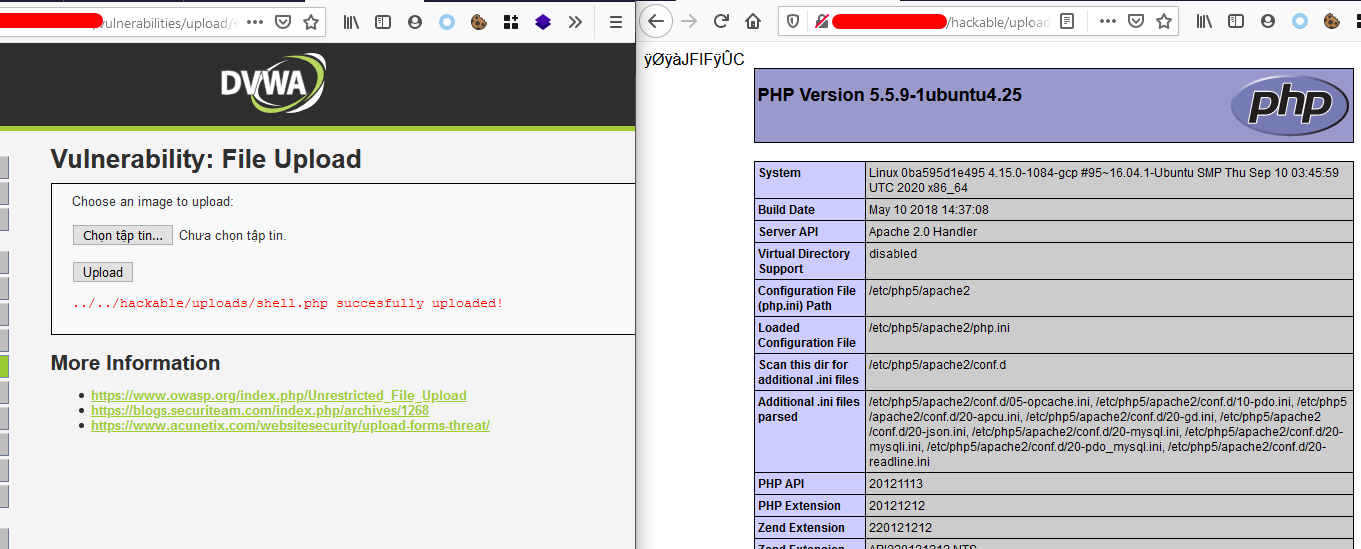Reload the PHP info page
This screenshot has width=1361, height=549.
tap(721, 21)
